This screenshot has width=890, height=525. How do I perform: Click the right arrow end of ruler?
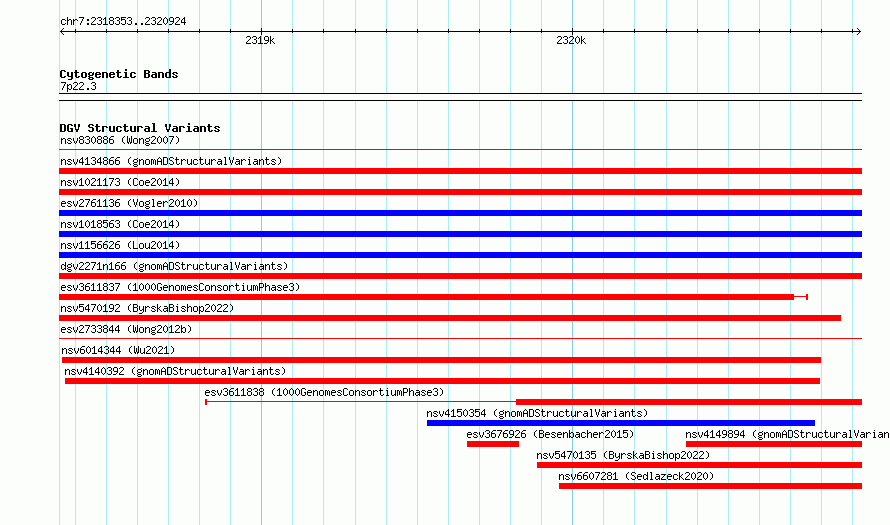[x=858, y=32]
